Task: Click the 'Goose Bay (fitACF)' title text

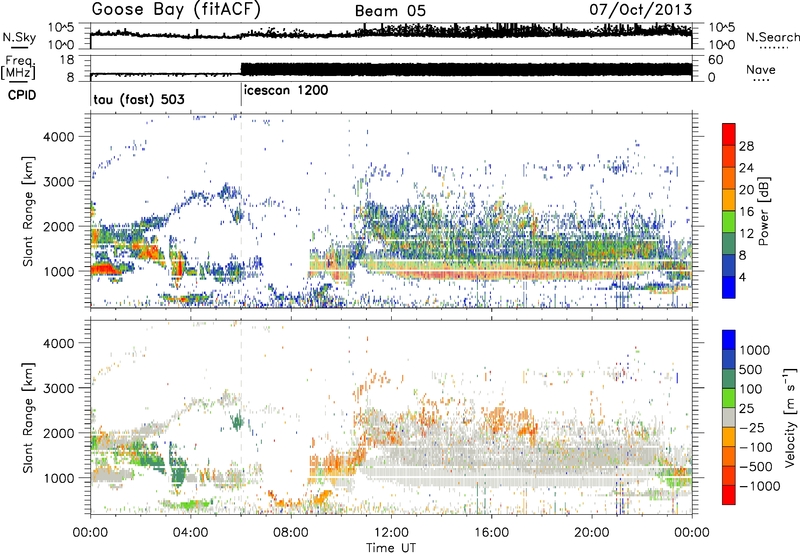Action: (176, 10)
